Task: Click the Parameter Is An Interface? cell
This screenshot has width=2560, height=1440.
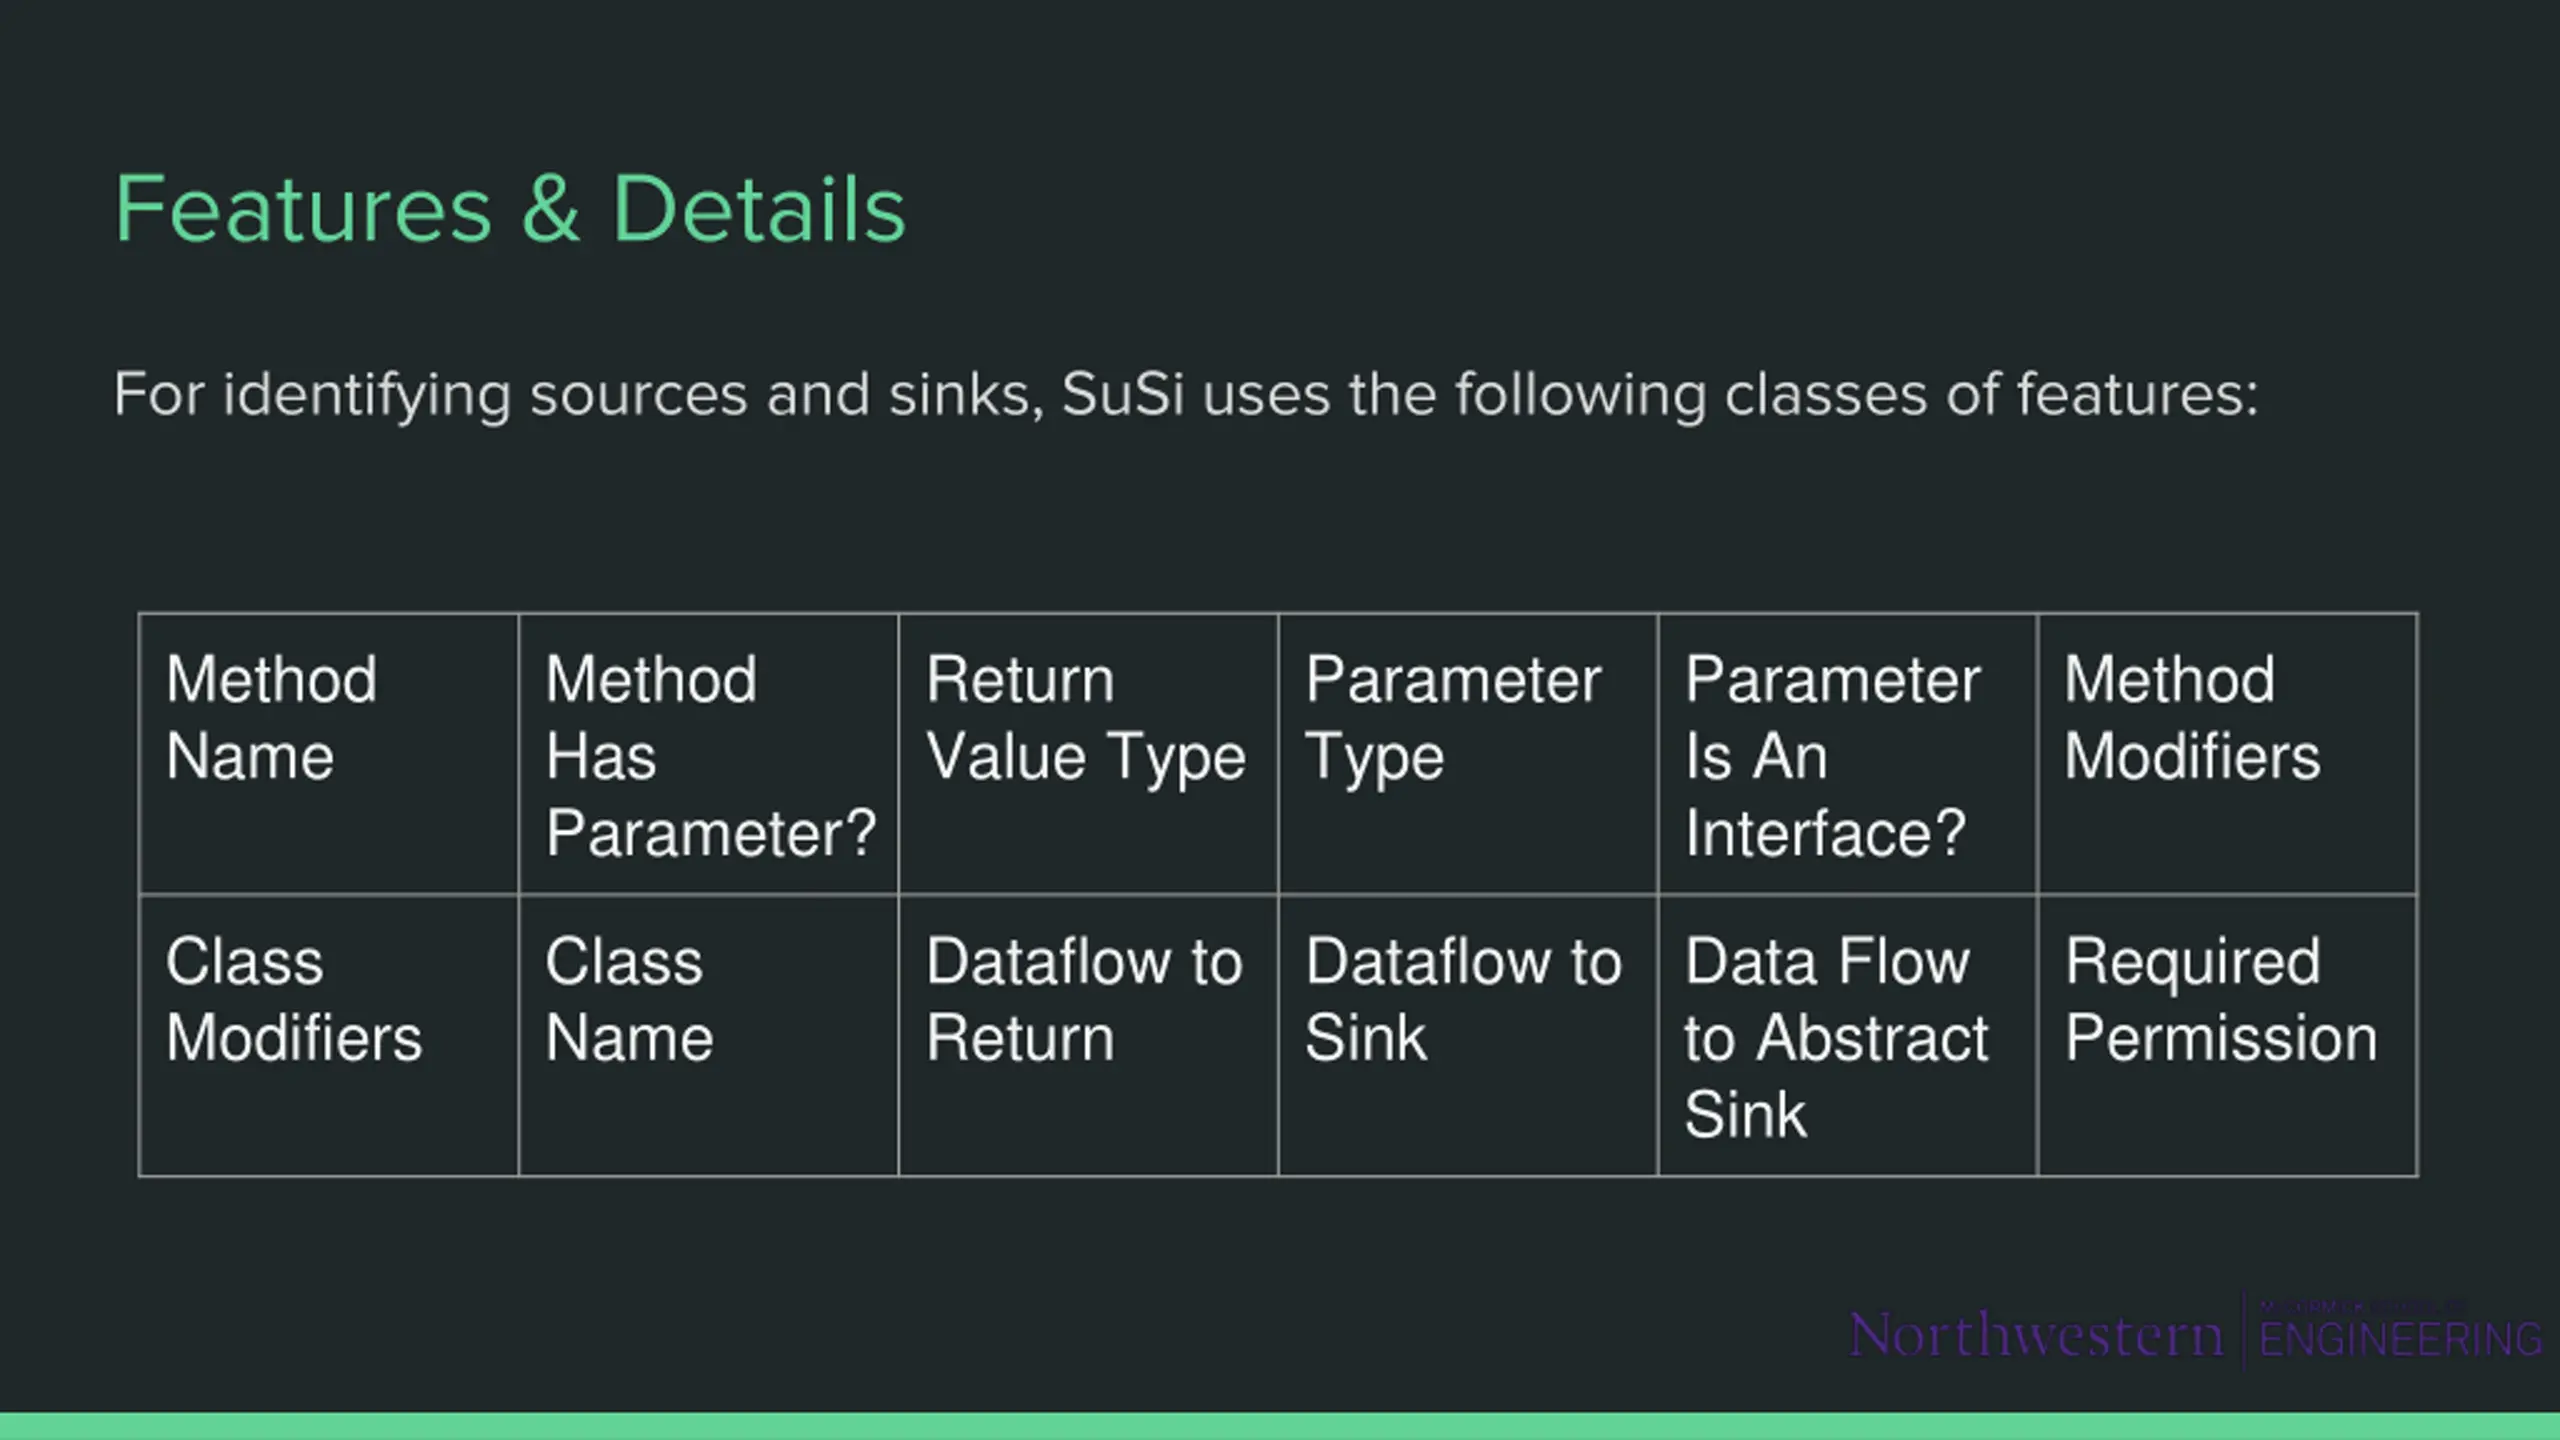Action: [1848, 754]
